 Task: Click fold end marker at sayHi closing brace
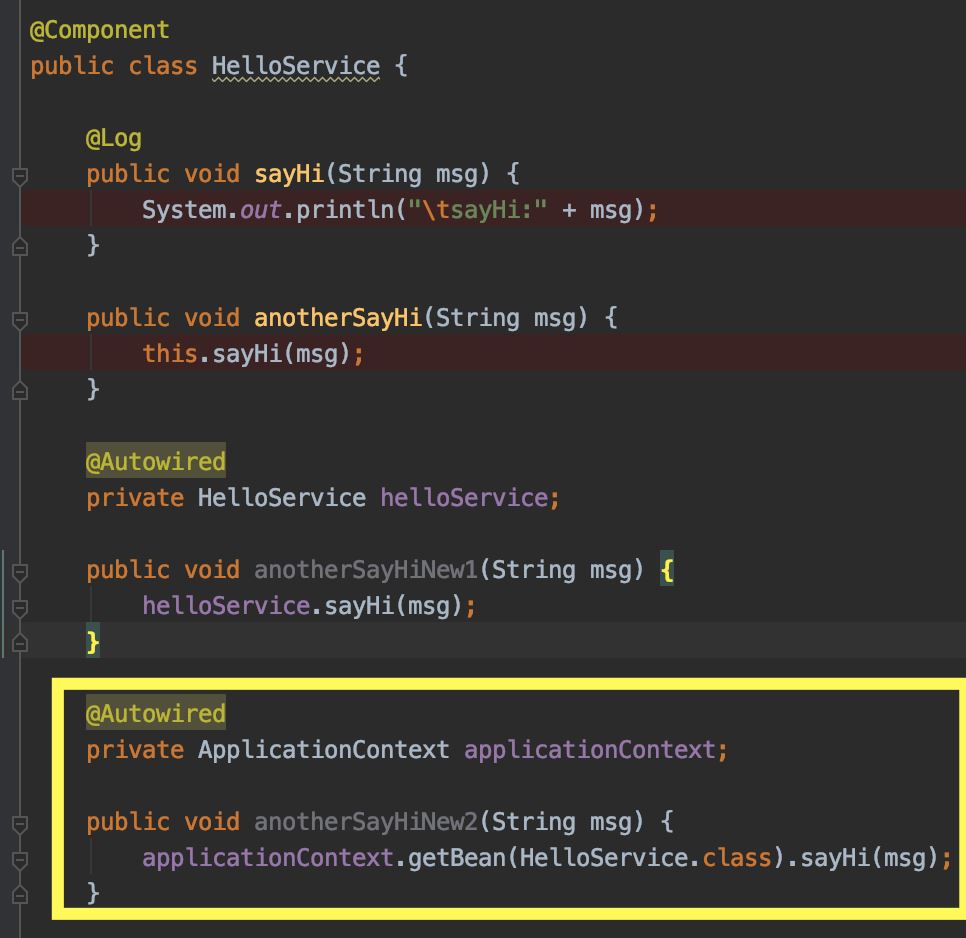coord(20,246)
